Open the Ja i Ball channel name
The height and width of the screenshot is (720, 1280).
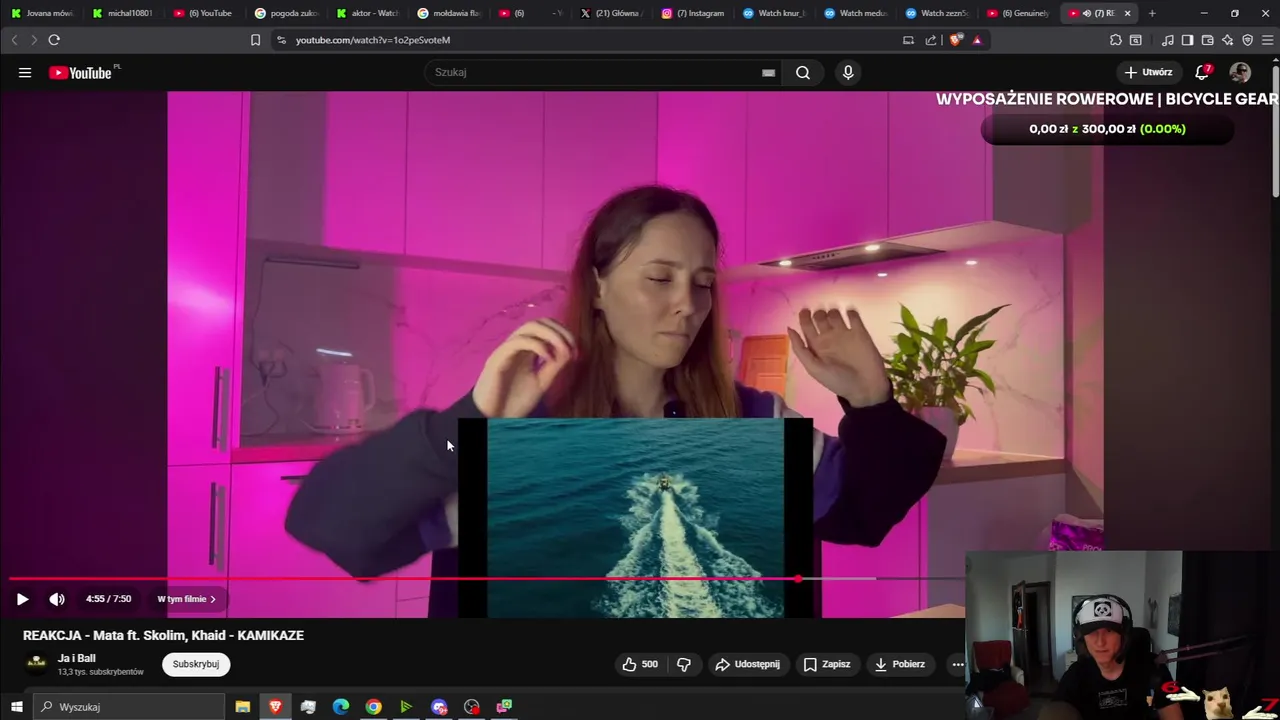[77, 658]
